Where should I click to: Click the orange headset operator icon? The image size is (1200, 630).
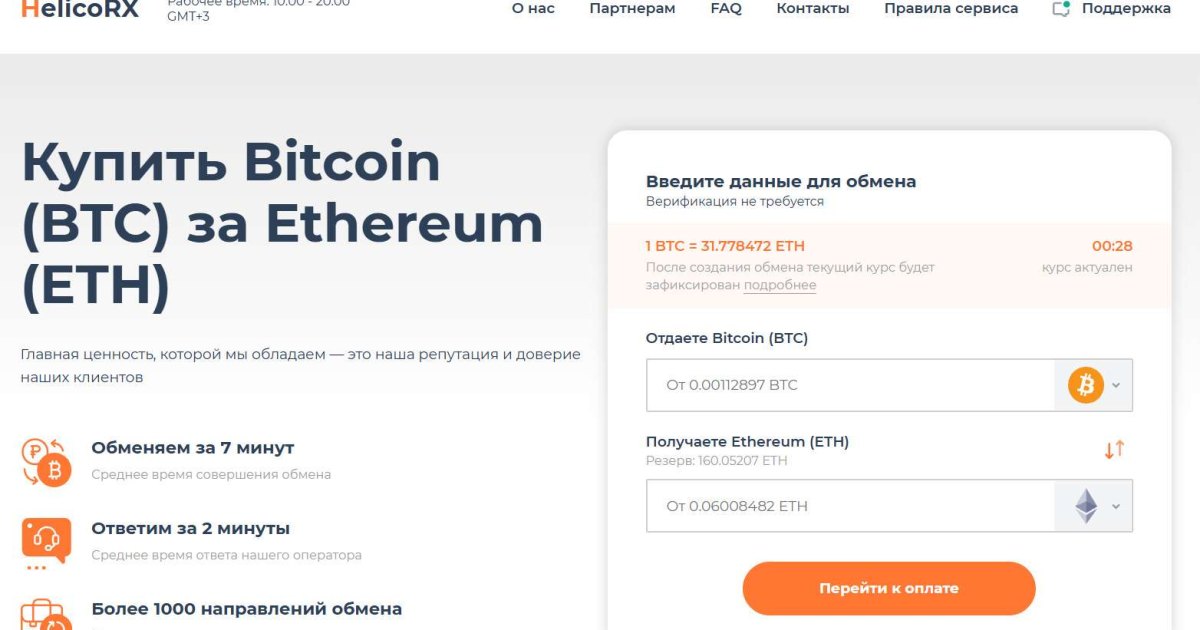tap(46, 543)
